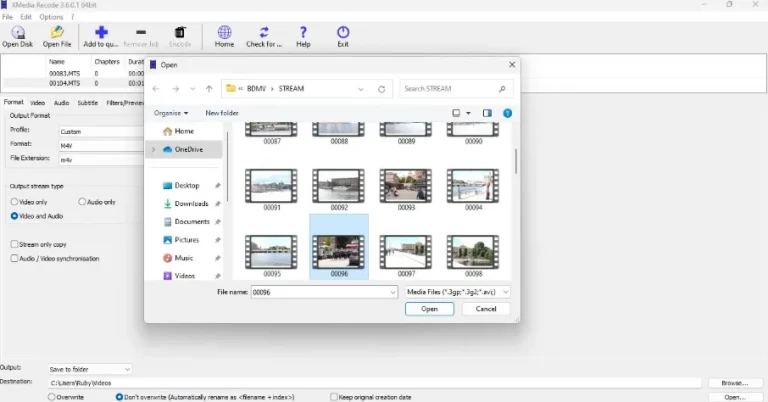Switch to the Audio tab
Screen dimensions: 768x402
[x=61, y=103]
